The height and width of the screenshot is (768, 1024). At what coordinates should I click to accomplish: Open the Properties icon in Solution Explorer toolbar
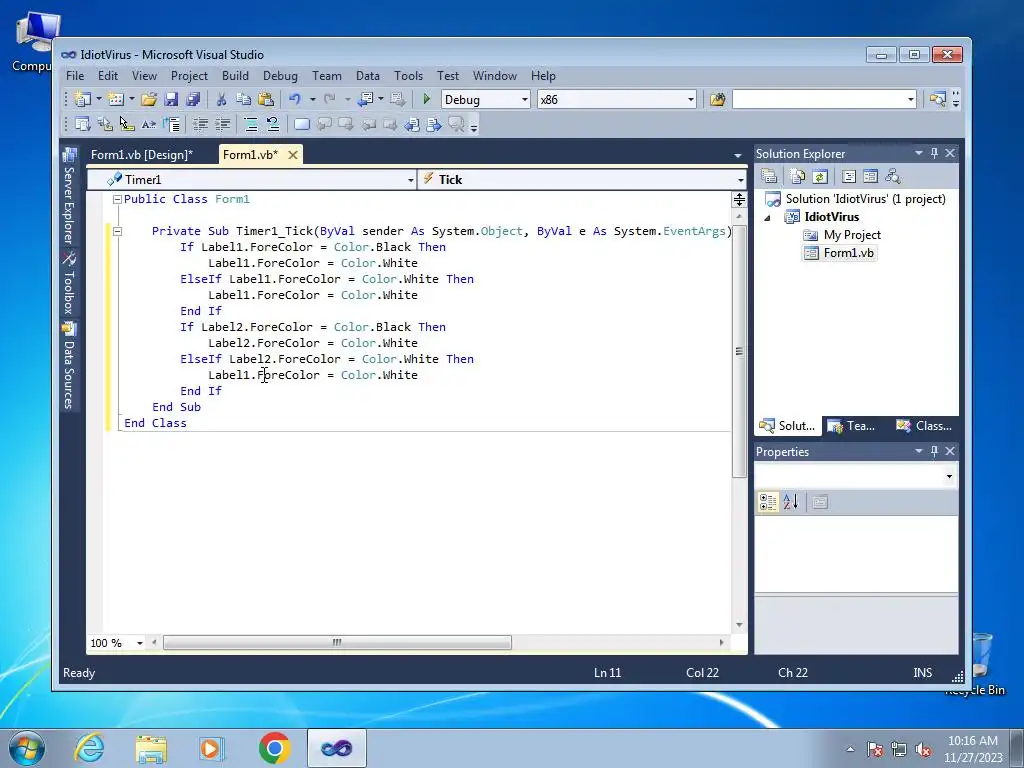[x=769, y=176]
